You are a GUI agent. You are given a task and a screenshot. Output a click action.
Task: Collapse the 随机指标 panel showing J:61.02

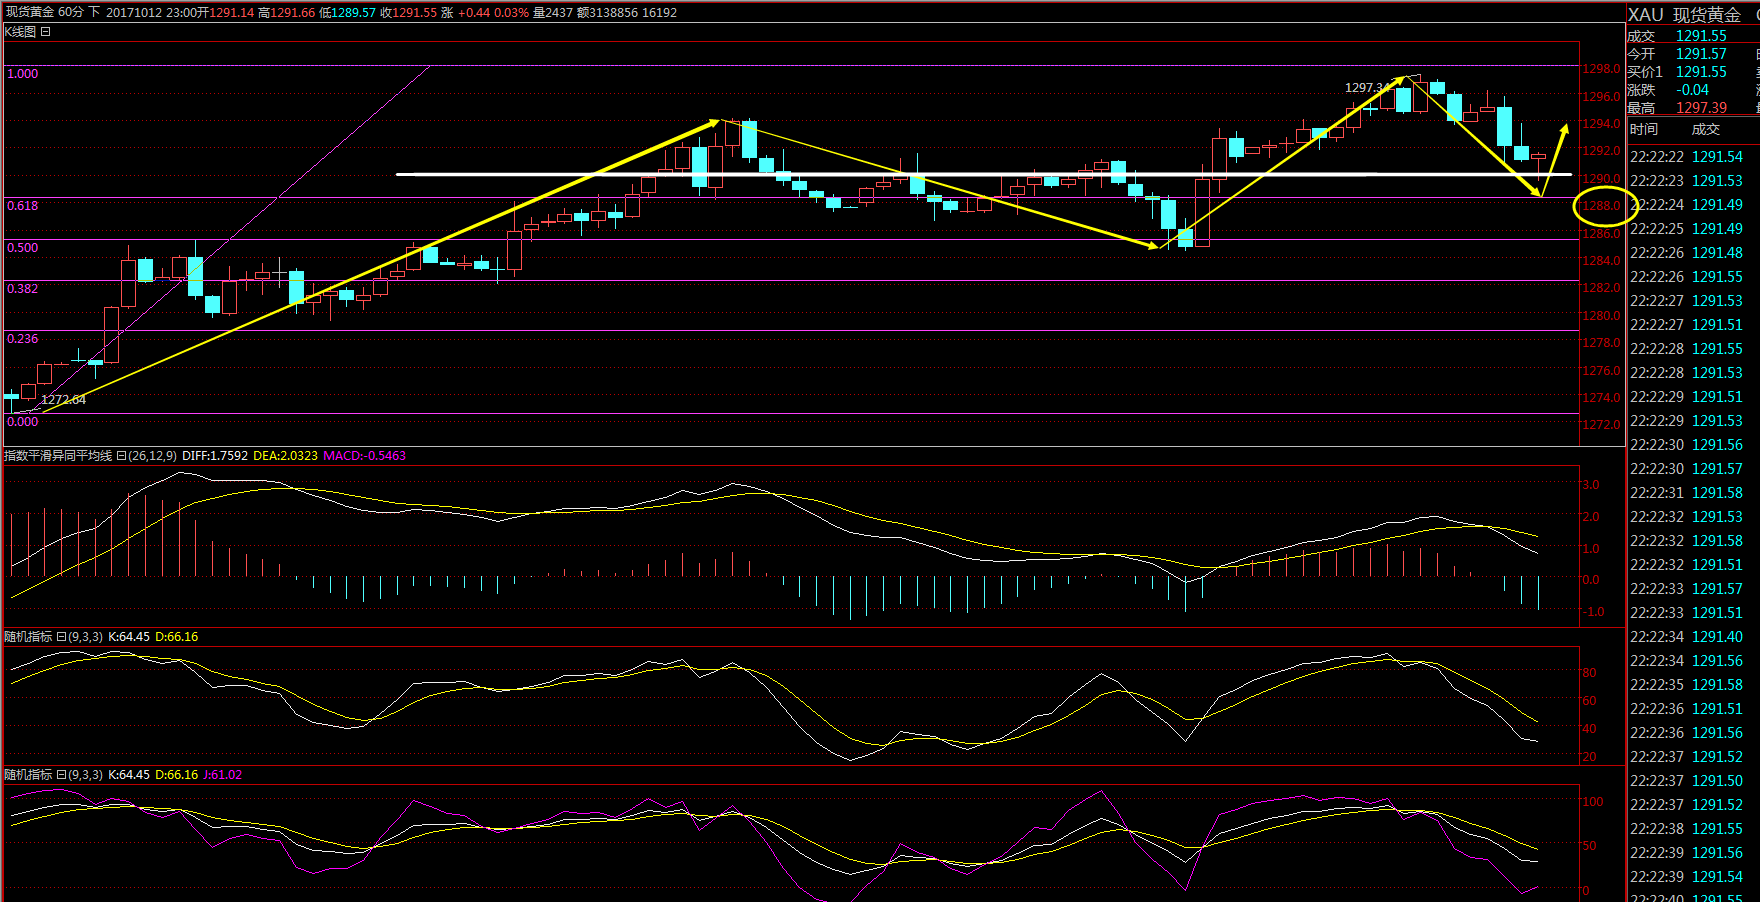click(61, 775)
